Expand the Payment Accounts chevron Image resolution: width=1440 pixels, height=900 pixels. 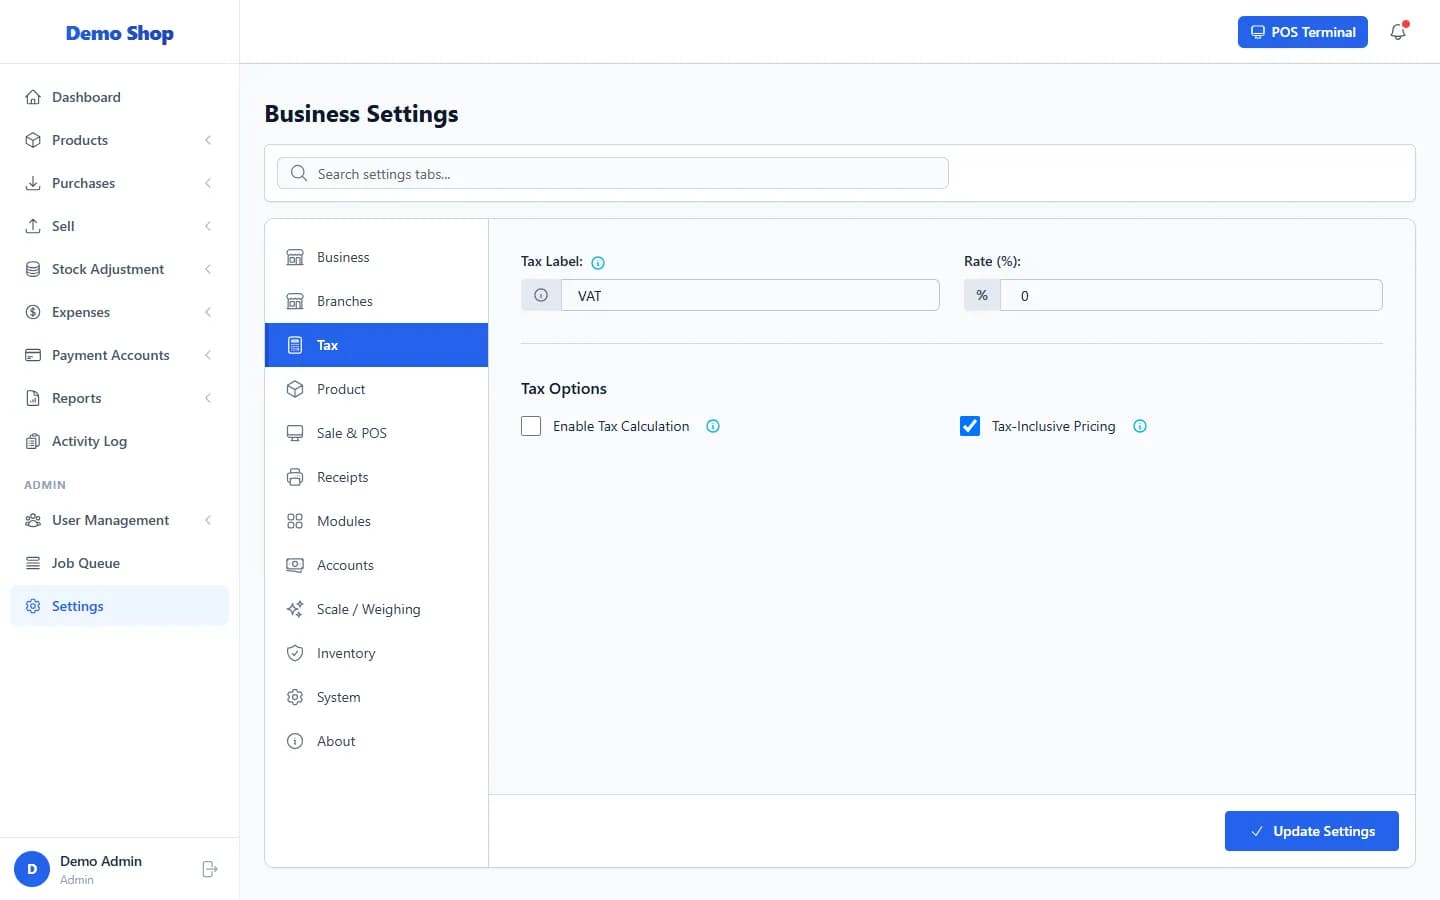point(208,355)
